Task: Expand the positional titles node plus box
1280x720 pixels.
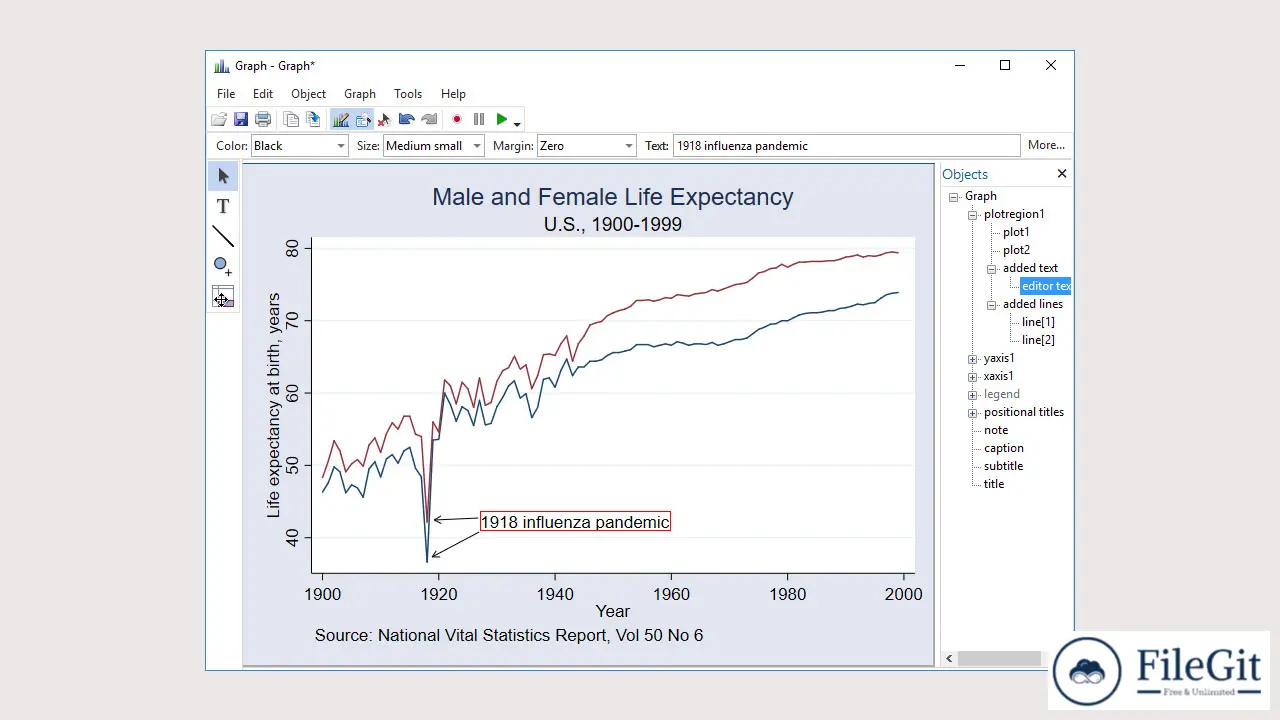Action: pyautogui.click(x=973, y=413)
